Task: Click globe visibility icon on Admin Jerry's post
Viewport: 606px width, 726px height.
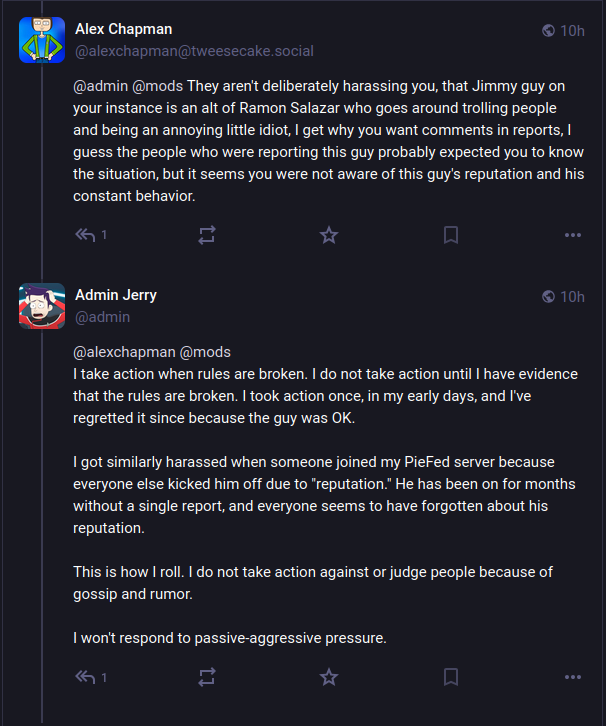Action: [548, 296]
